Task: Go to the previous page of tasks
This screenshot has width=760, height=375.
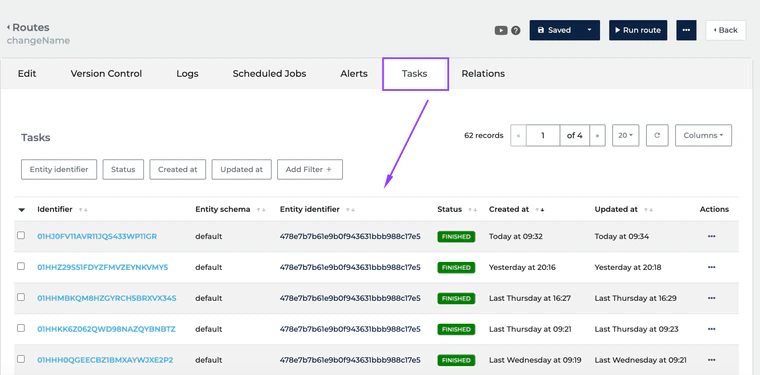Action: (x=518, y=136)
